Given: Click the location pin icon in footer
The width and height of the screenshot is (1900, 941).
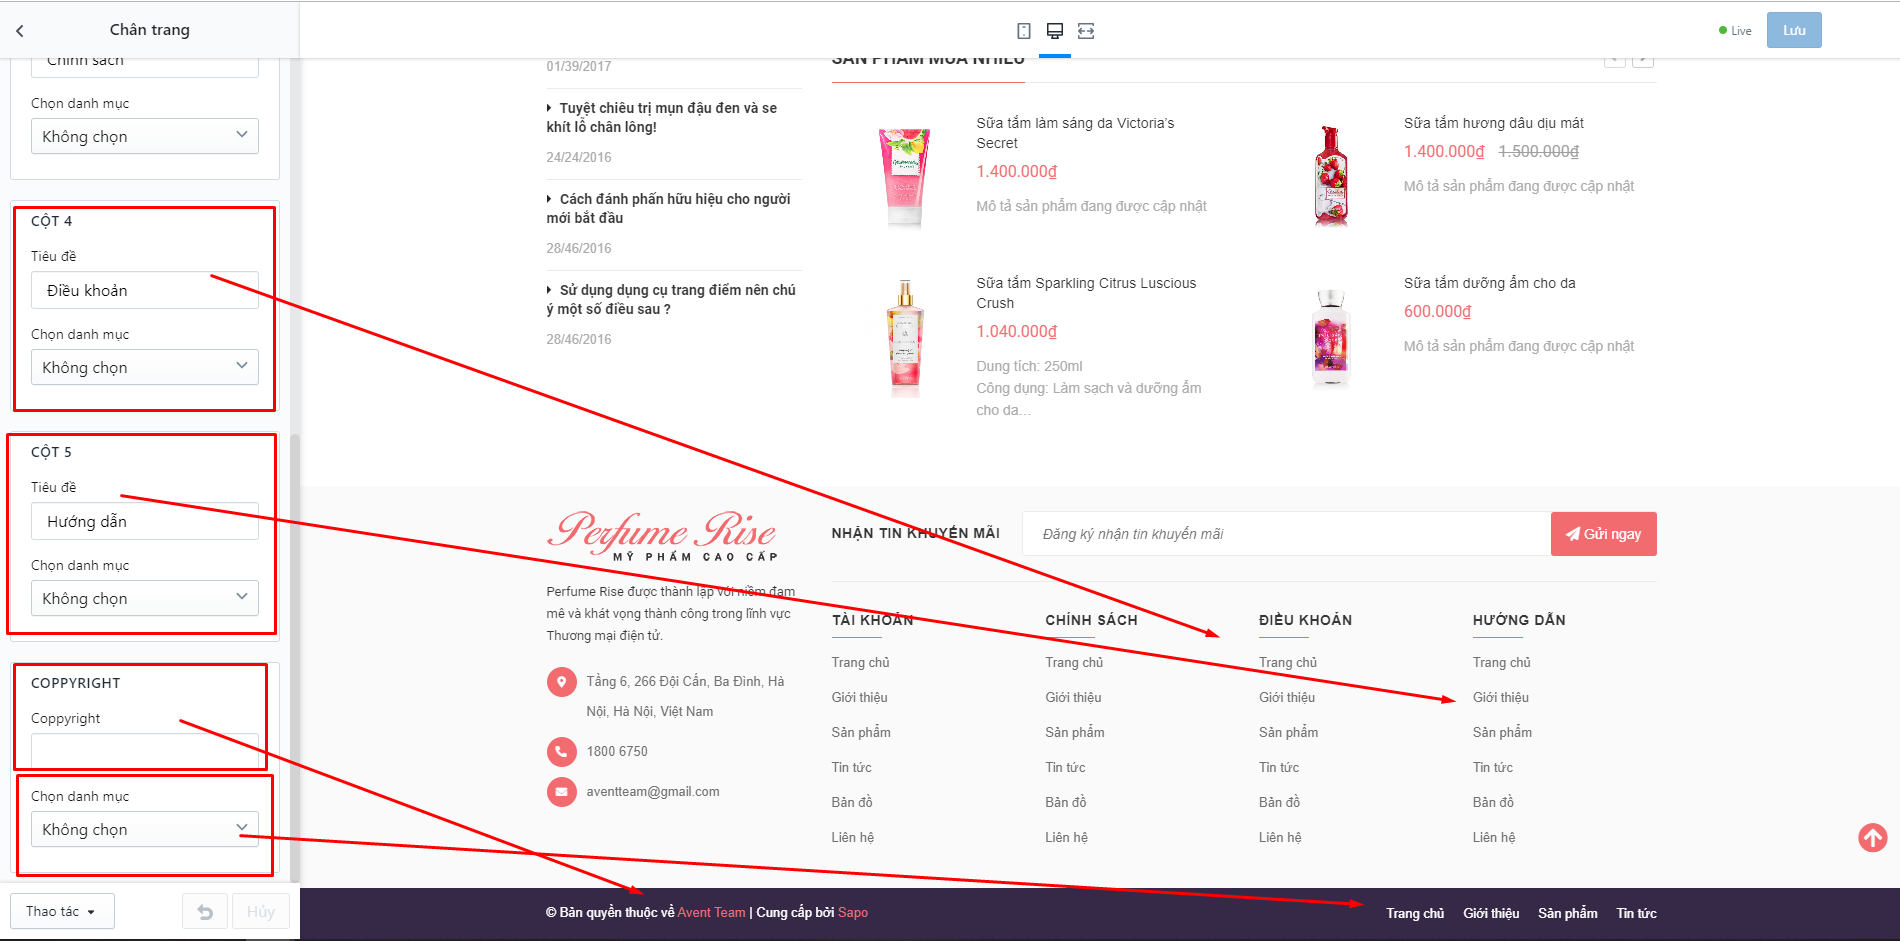Looking at the screenshot, I should click(562, 682).
